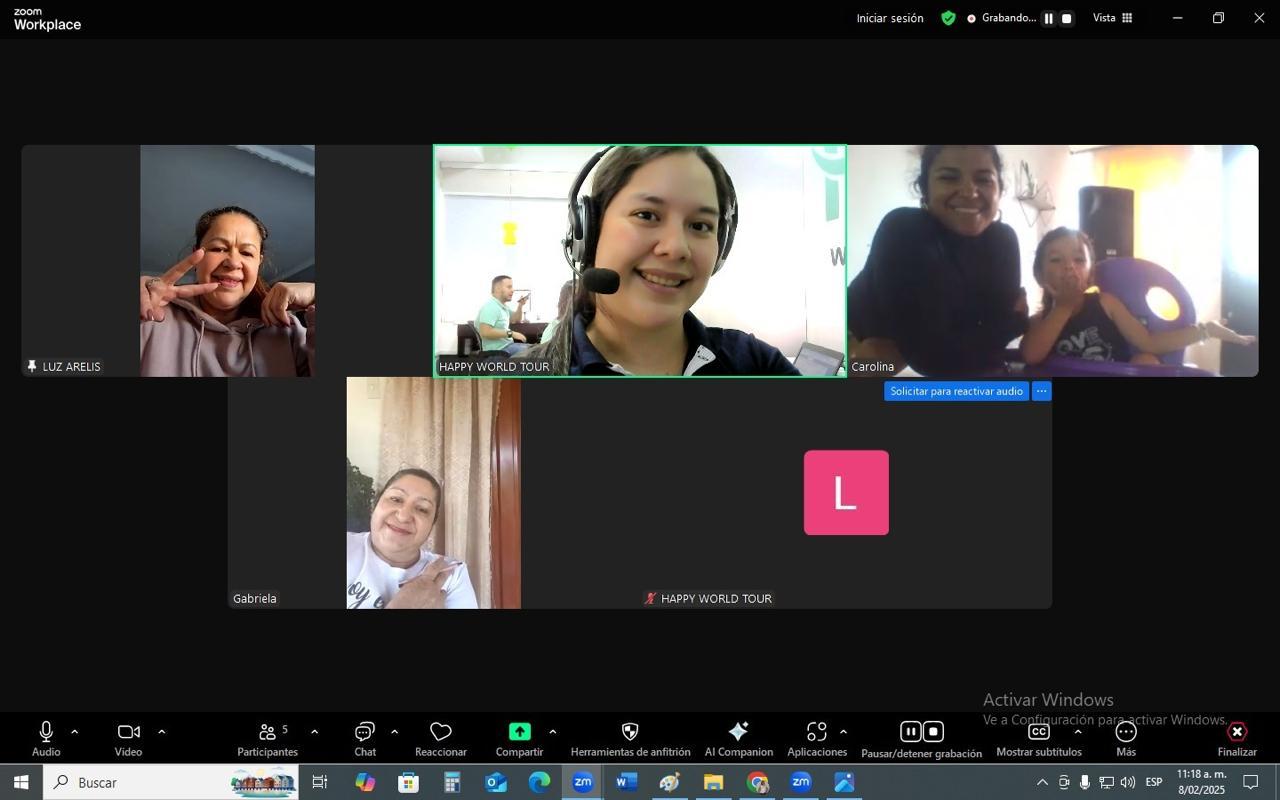The height and width of the screenshot is (800, 1280).
Task: Open the Más menu
Action: pyautogui.click(x=1126, y=738)
